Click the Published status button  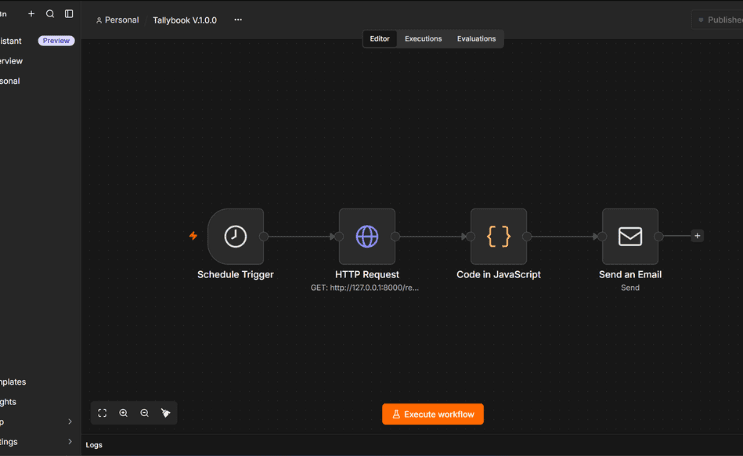718,20
